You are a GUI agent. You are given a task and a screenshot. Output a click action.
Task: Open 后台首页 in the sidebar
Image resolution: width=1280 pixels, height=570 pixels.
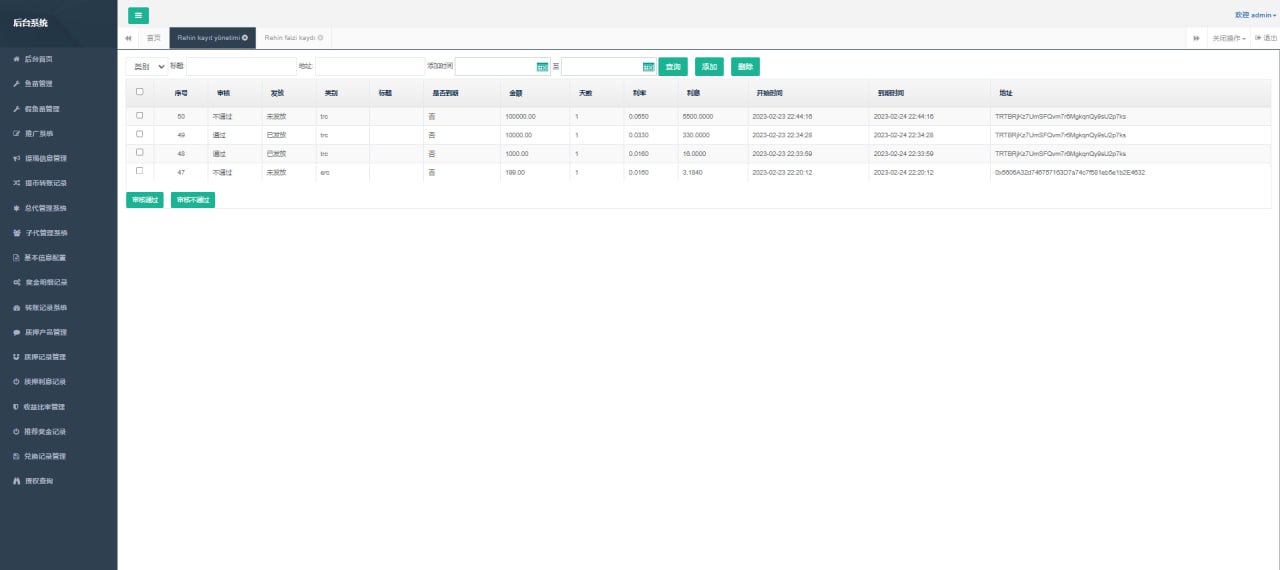coord(45,59)
